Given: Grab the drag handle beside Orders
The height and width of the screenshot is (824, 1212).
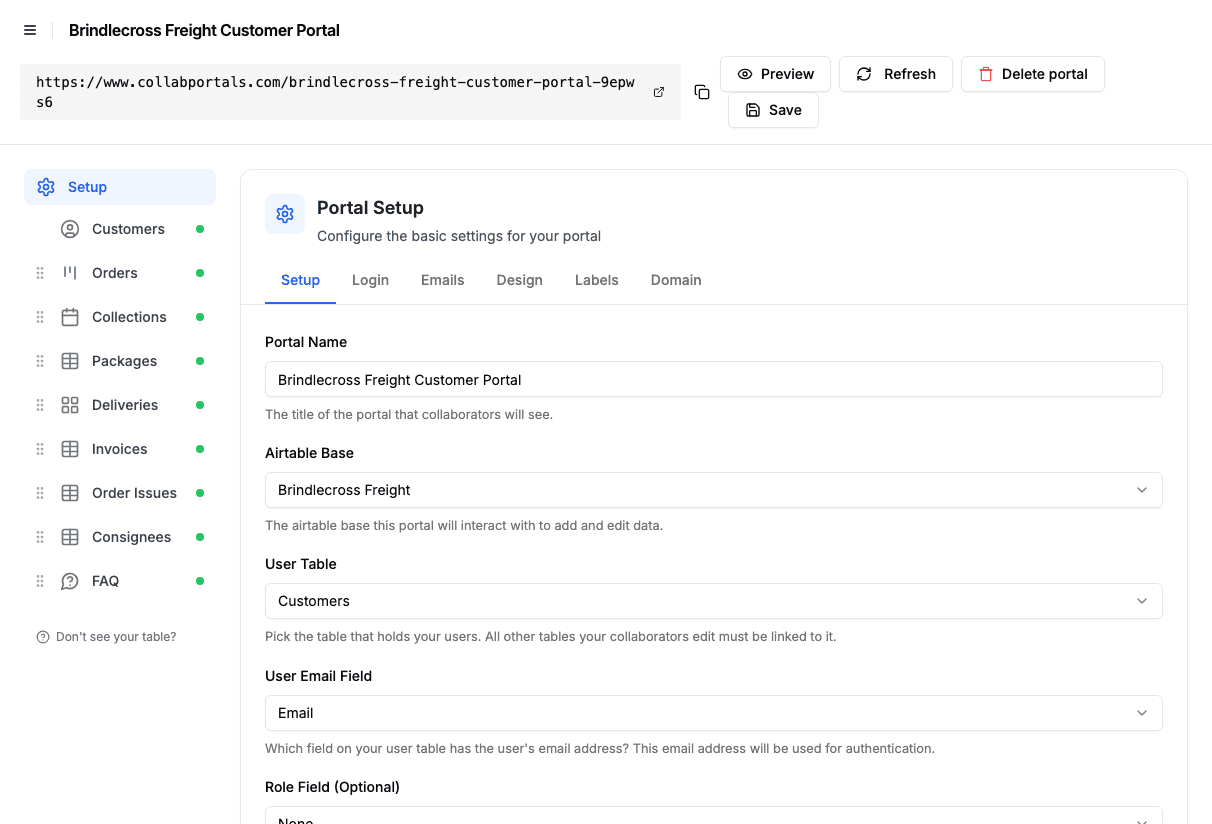Looking at the screenshot, I should click(x=40, y=273).
